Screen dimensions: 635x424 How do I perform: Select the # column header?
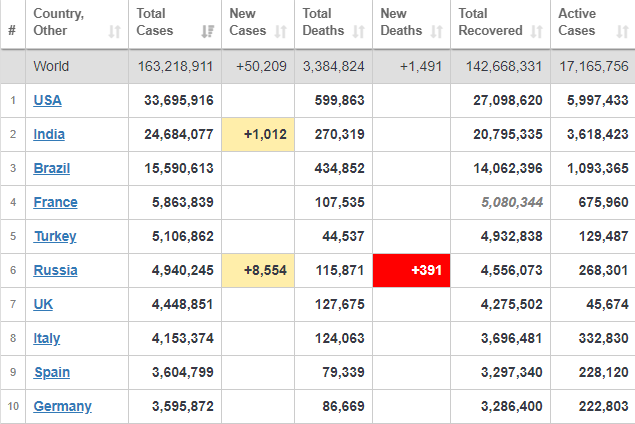click(12, 30)
